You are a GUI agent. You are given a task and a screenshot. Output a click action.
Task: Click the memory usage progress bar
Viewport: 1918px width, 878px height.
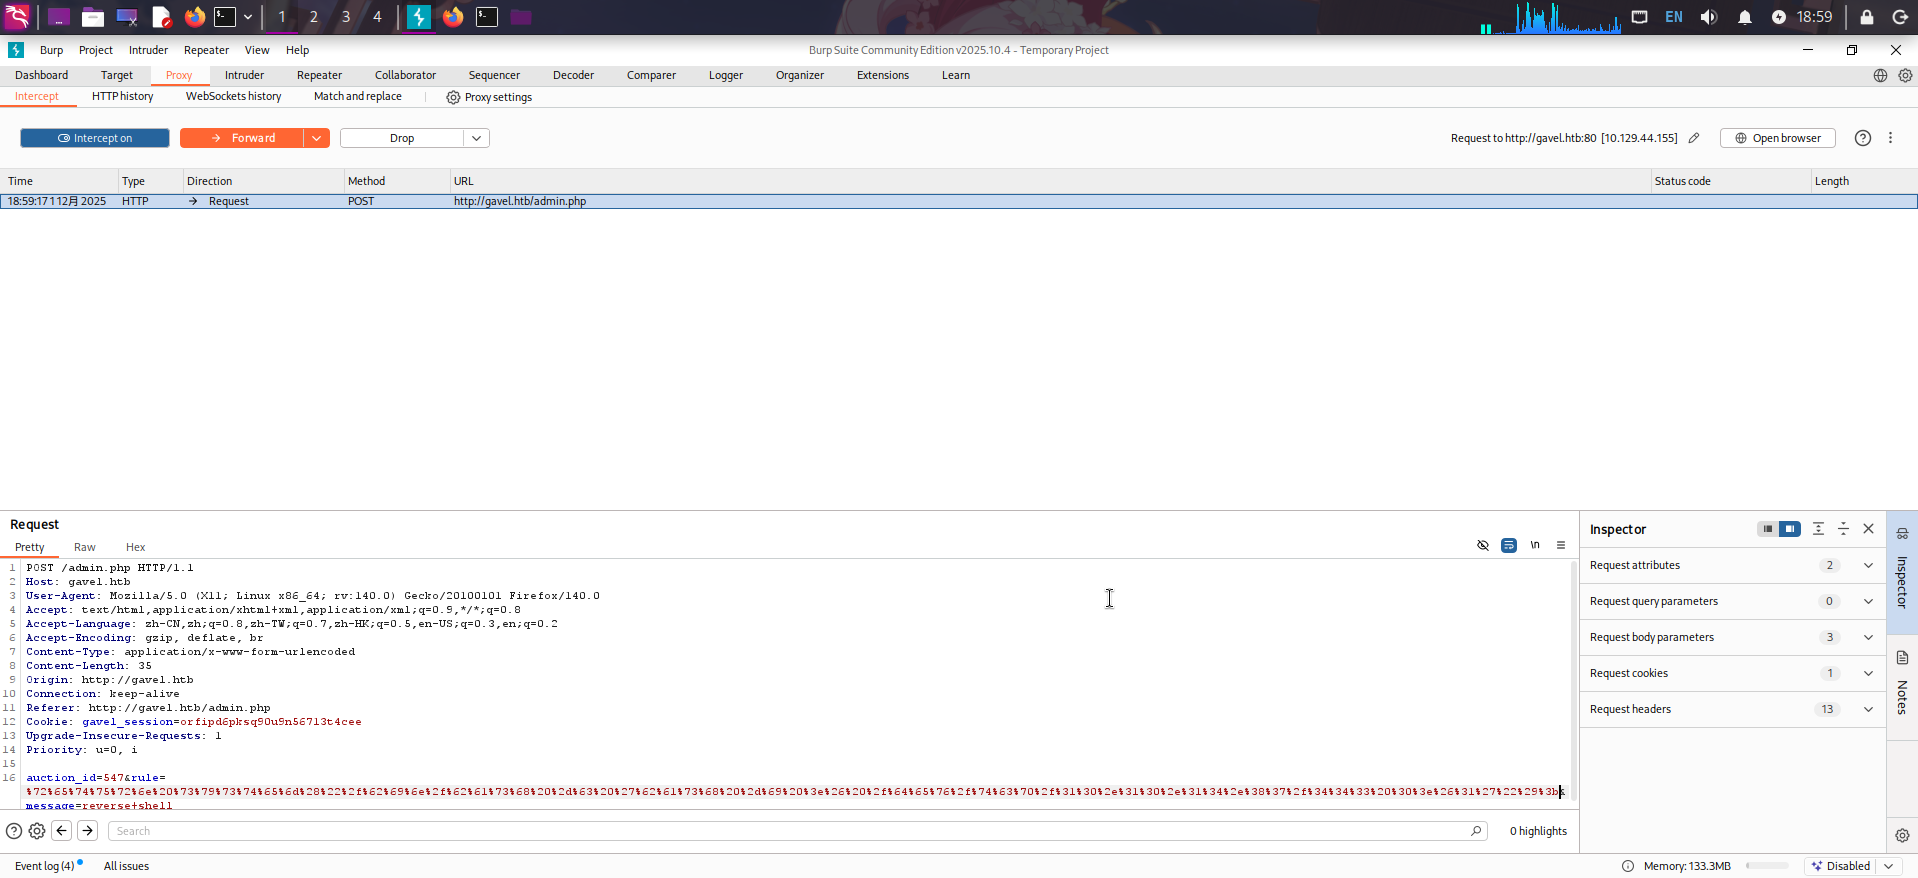pos(1767,866)
